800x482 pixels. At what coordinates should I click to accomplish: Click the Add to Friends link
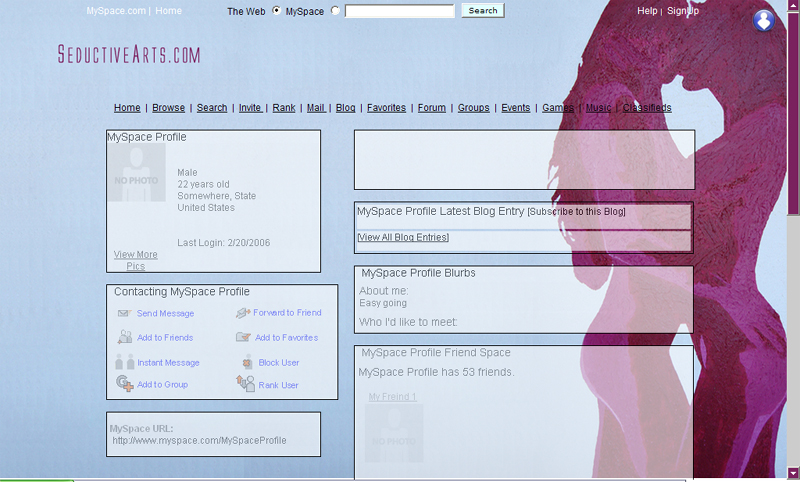[165, 338]
